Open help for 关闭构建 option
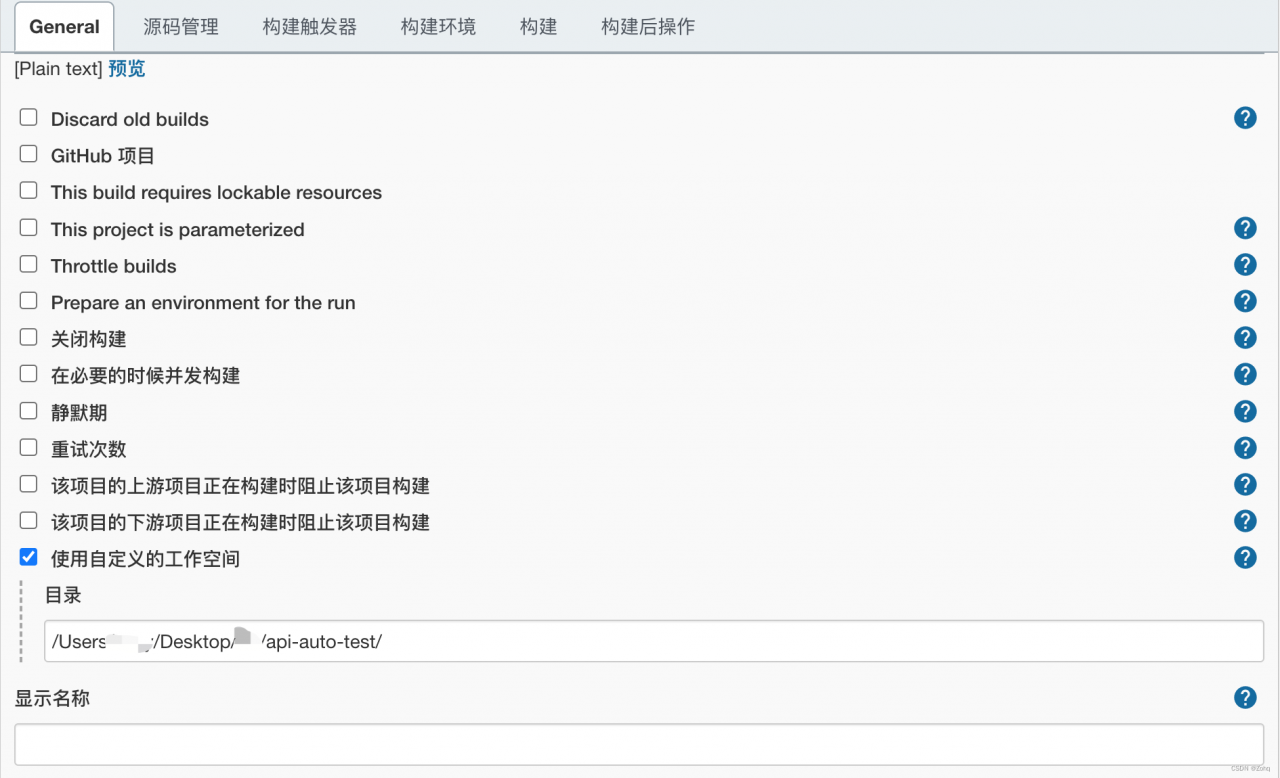This screenshot has height=778, width=1280. pos(1245,337)
